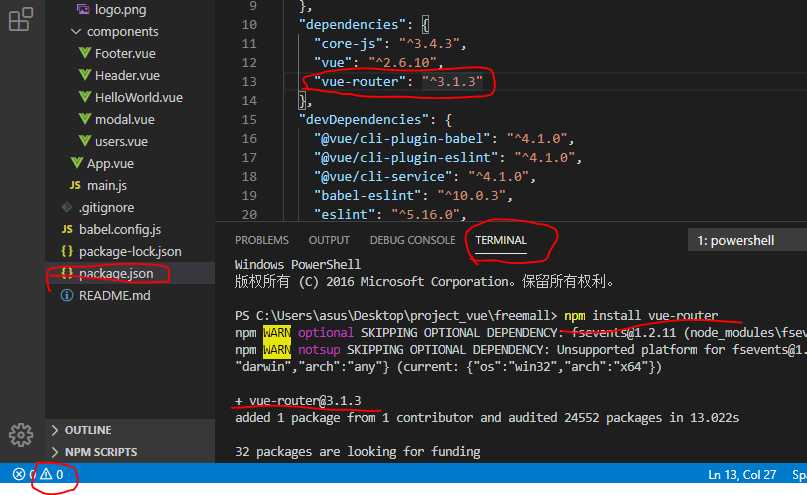Click line number 15 in gutter
The width and height of the screenshot is (807, 495).
(249, 119)
